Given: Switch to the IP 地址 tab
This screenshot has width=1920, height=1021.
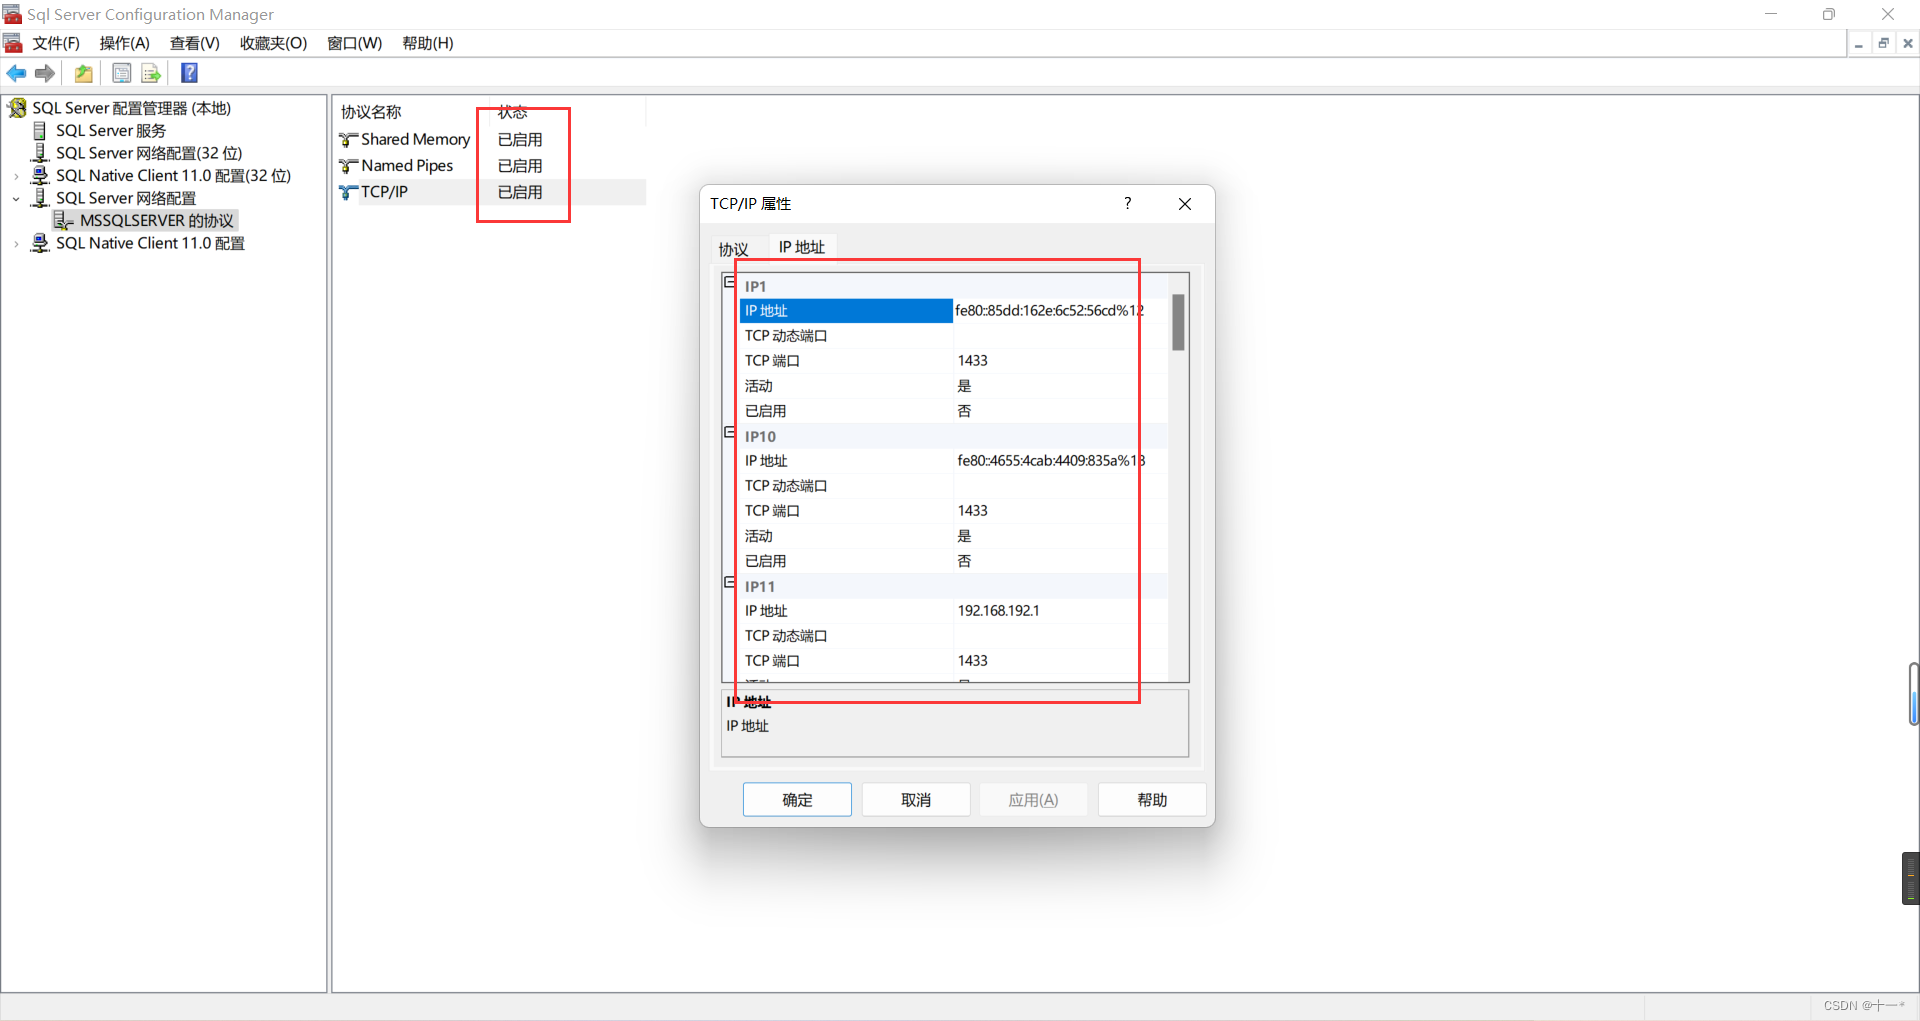Looking at the screenshot, I should tap(802, 247).
